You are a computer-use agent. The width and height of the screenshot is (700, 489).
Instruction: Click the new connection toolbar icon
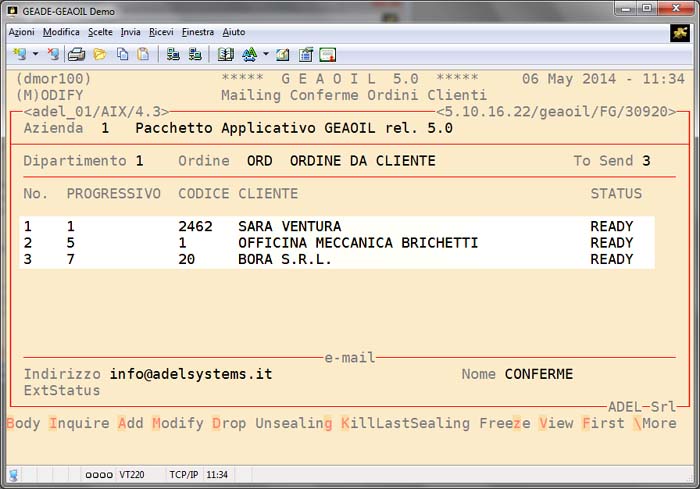click(19, 54)
